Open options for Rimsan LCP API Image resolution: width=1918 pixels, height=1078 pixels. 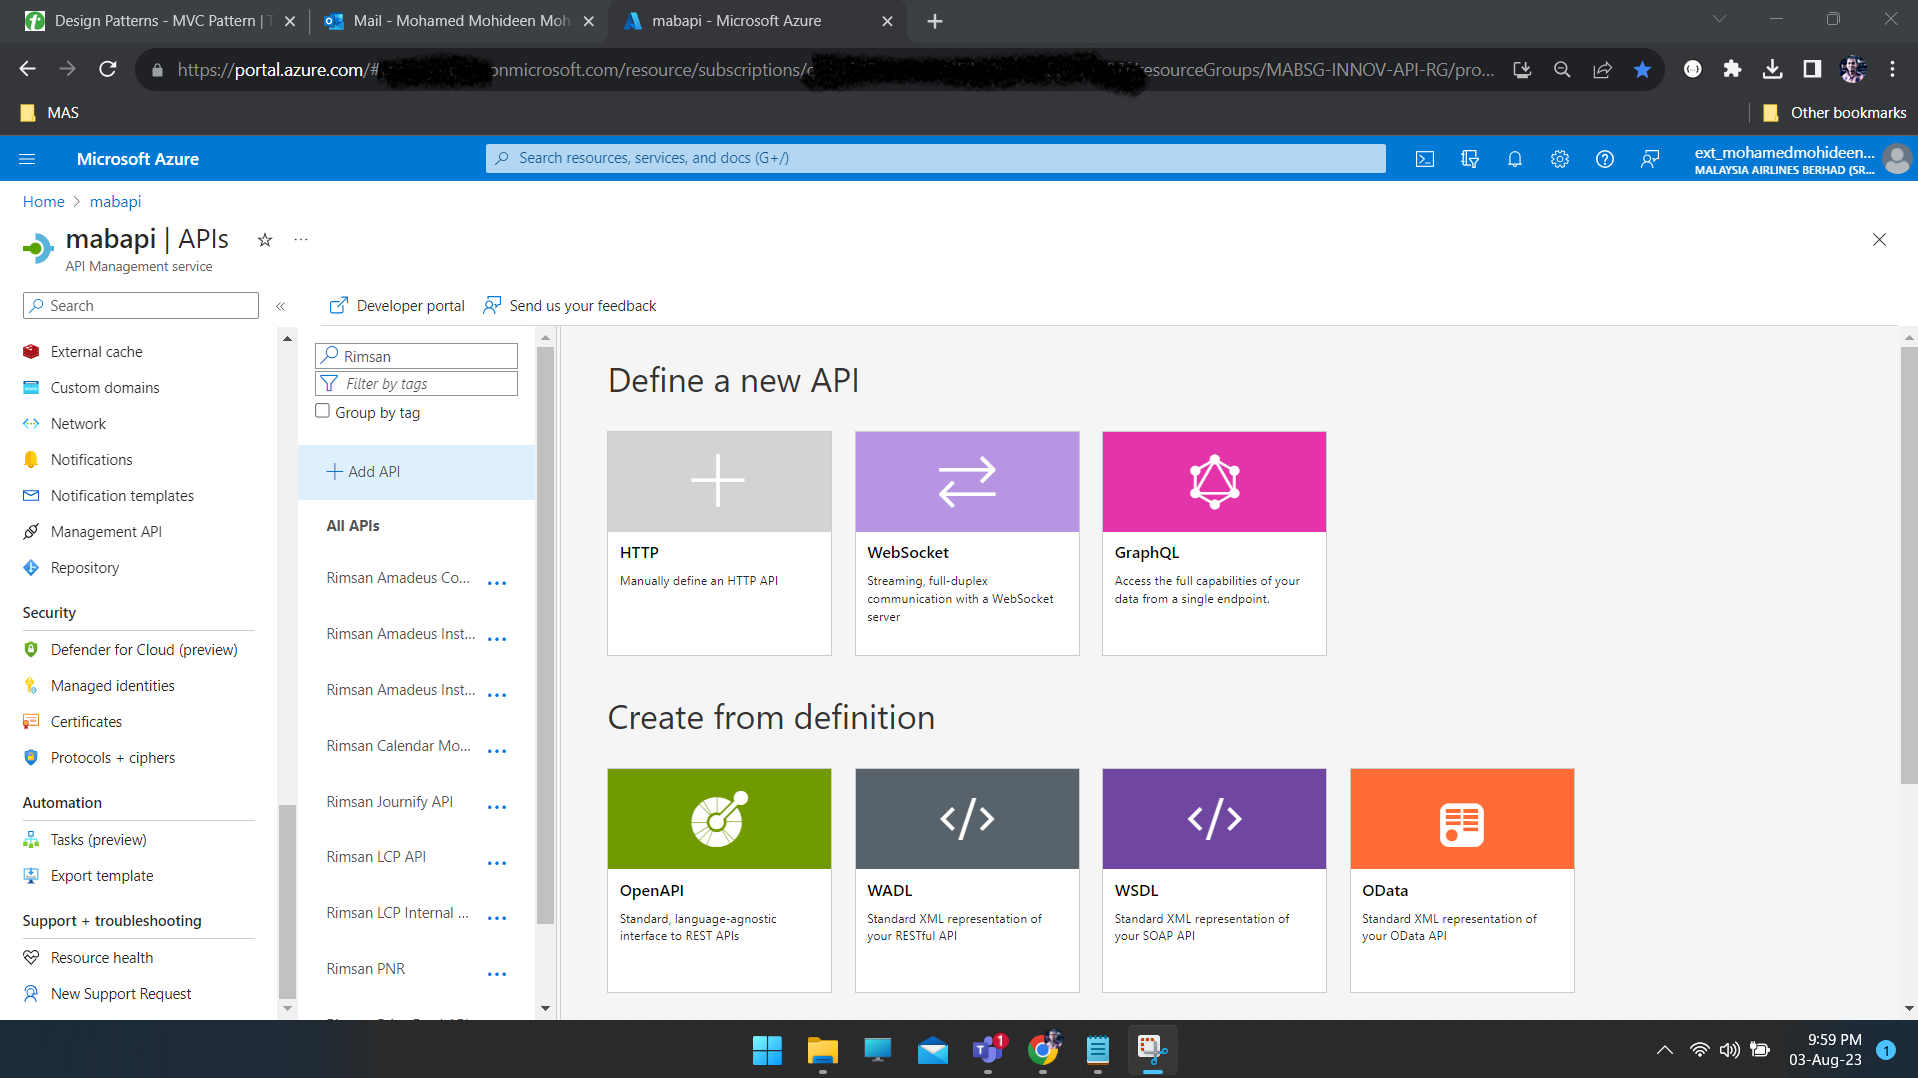[497, 863]
